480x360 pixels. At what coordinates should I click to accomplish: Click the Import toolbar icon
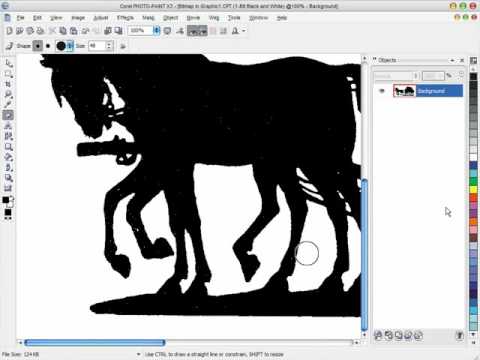click(108, 31)
